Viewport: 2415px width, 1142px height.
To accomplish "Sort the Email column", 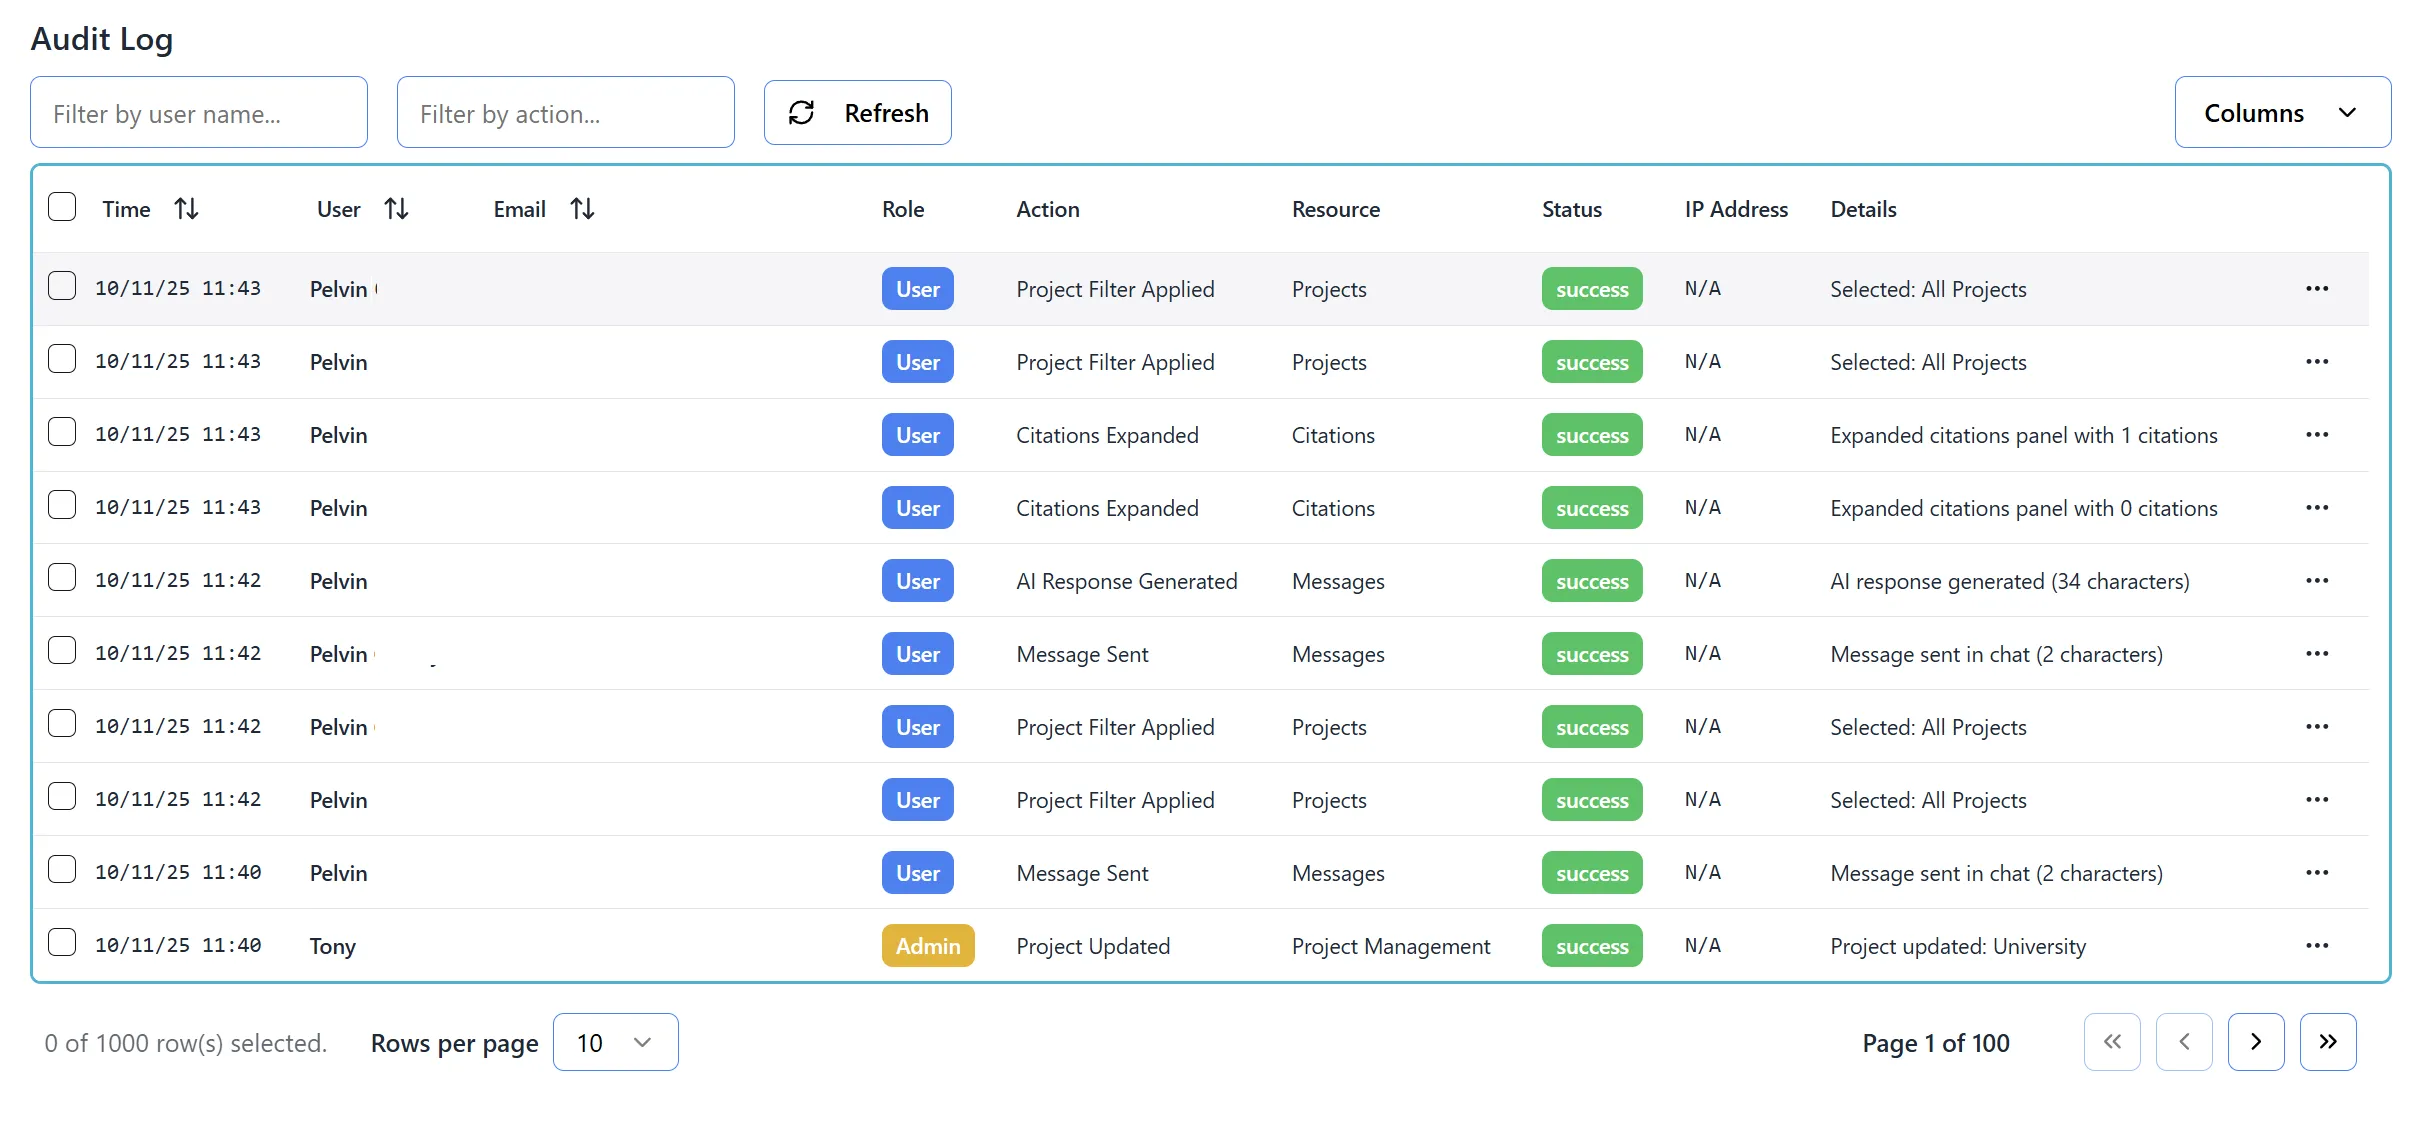I will click(x=582, y=208).
